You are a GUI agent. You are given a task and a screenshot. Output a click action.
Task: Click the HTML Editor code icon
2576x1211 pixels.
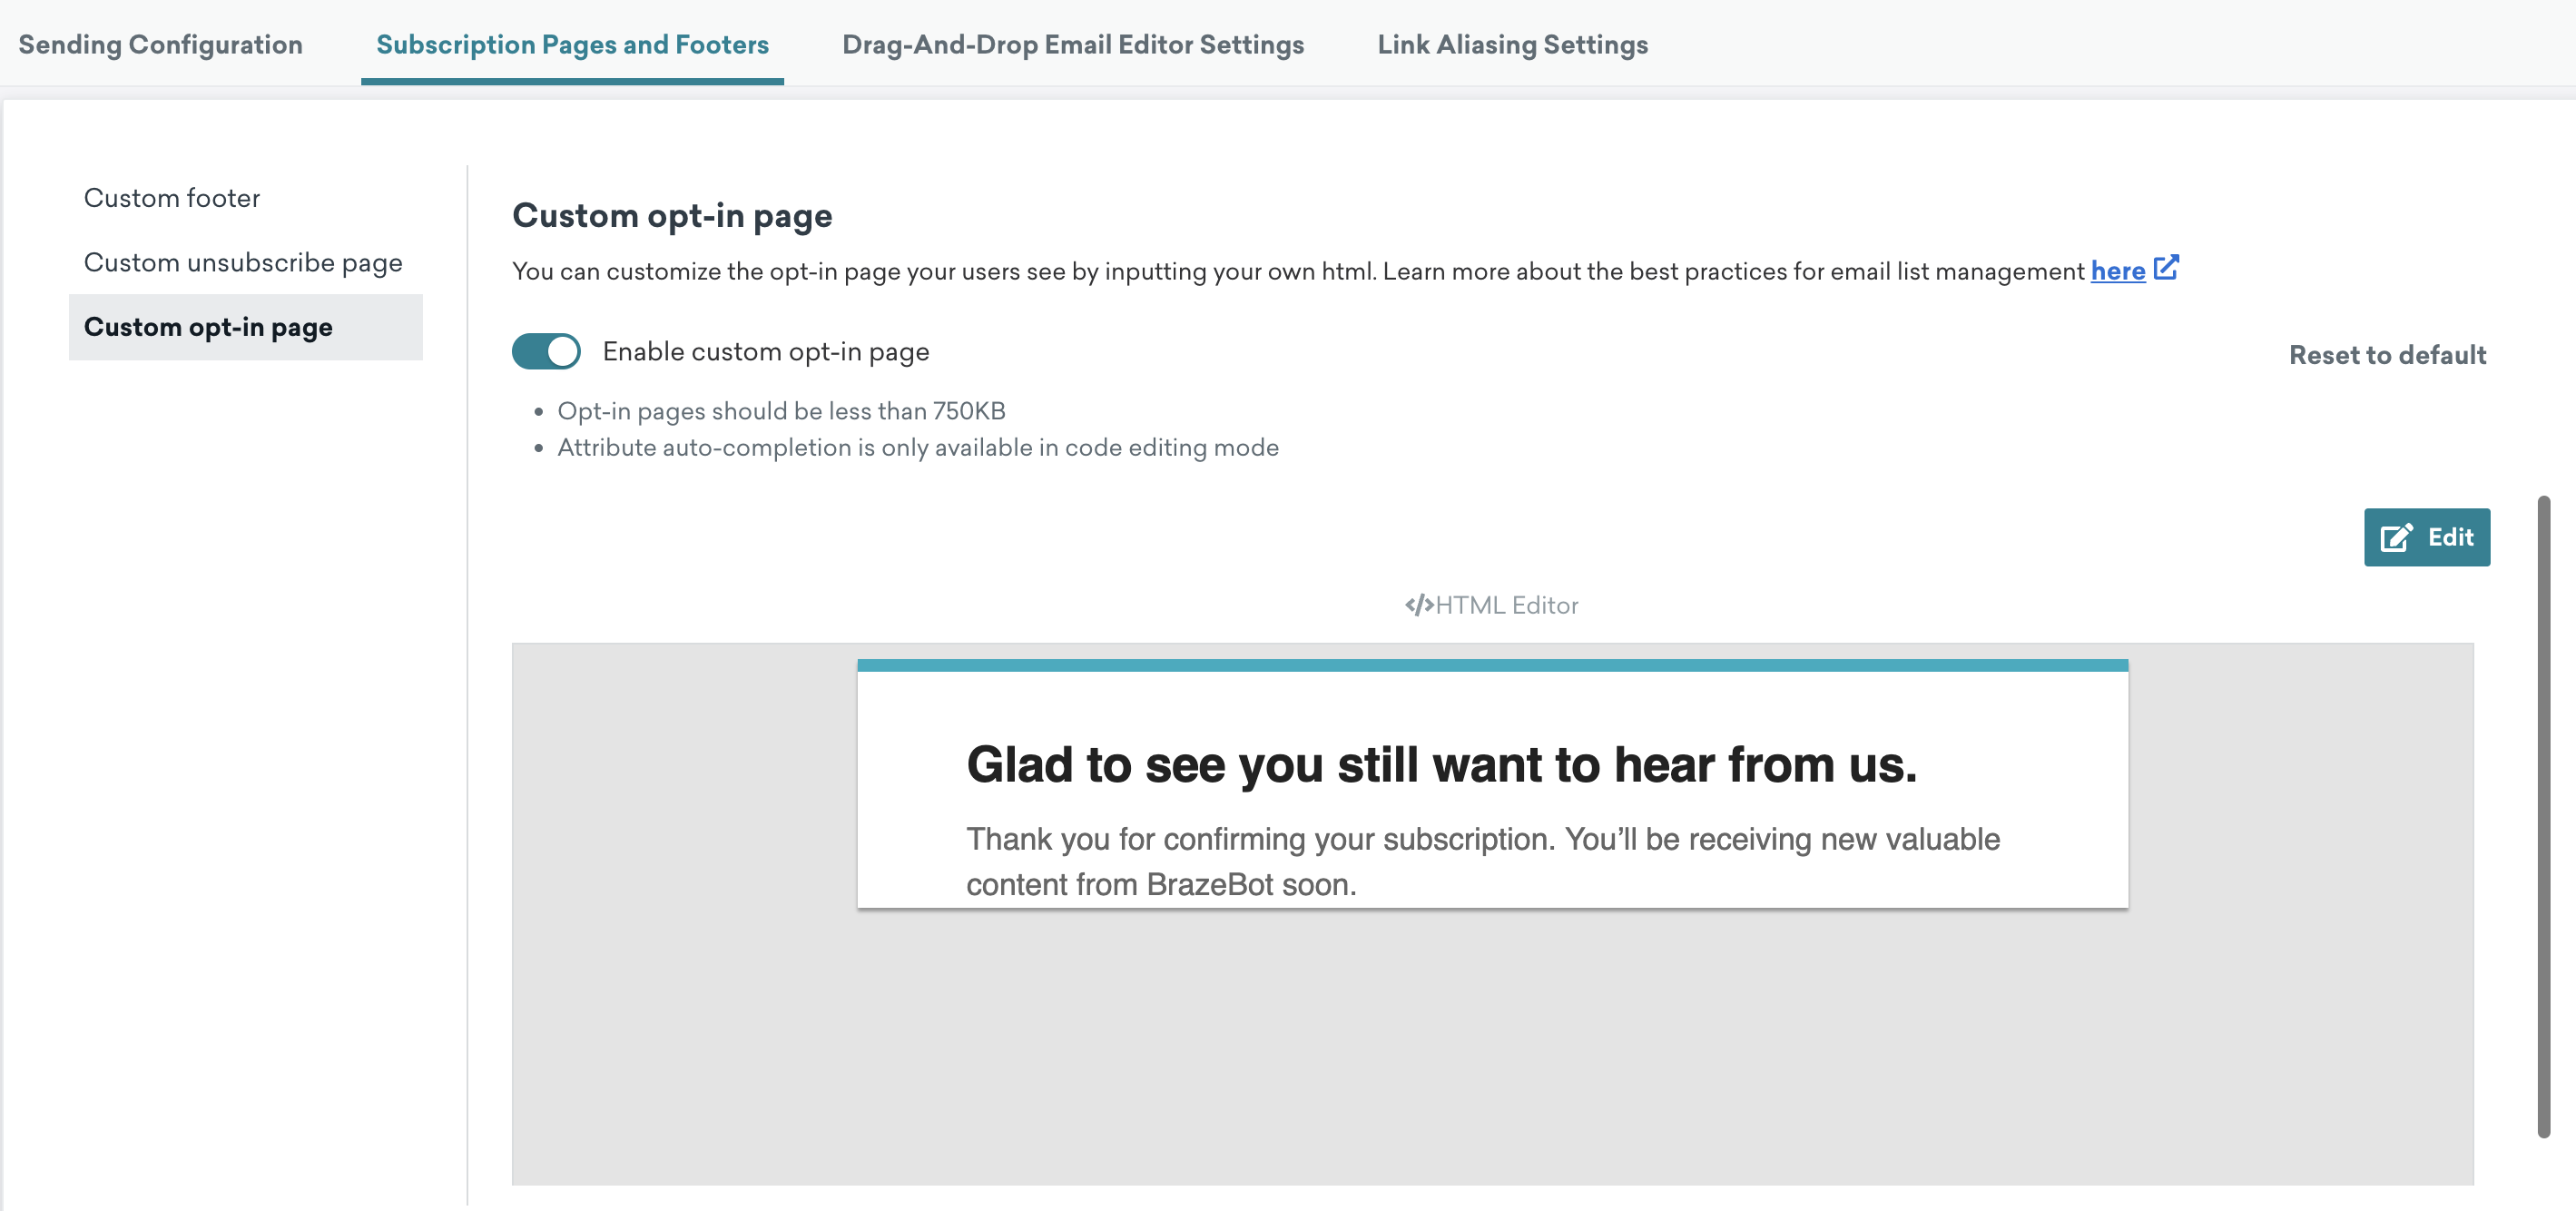1419,605
